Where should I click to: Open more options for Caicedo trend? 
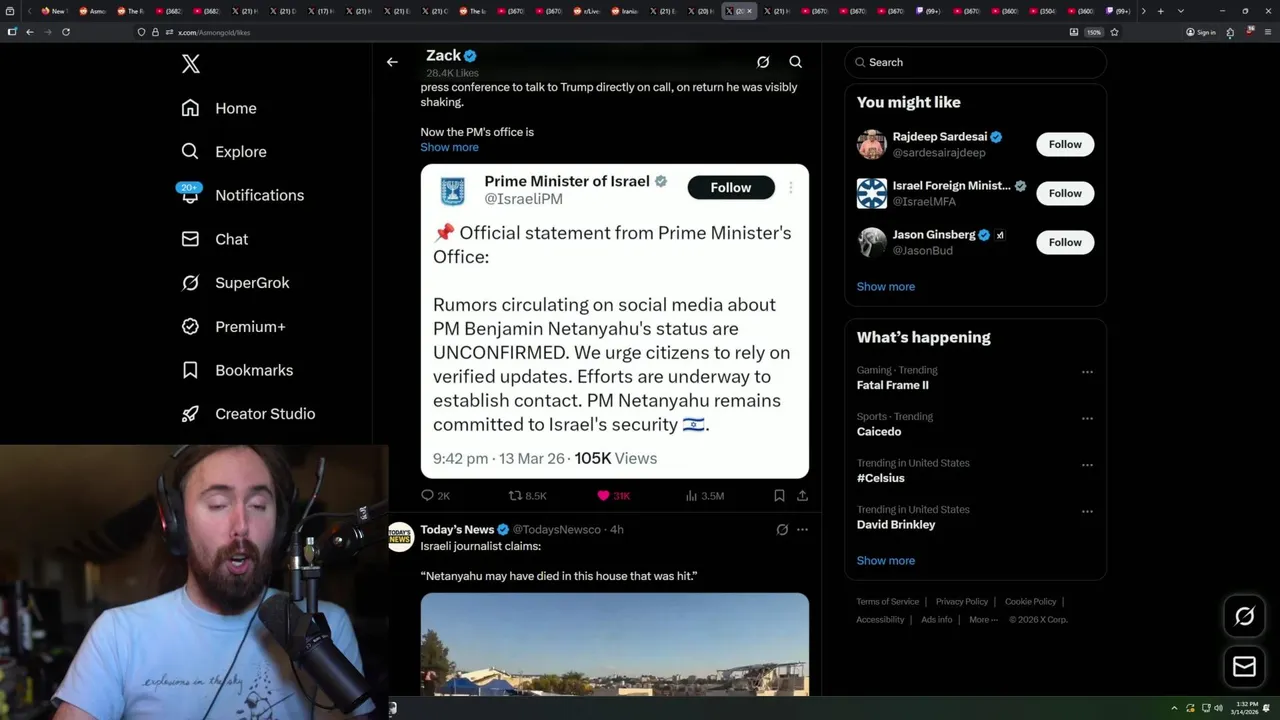[1087, 419]
